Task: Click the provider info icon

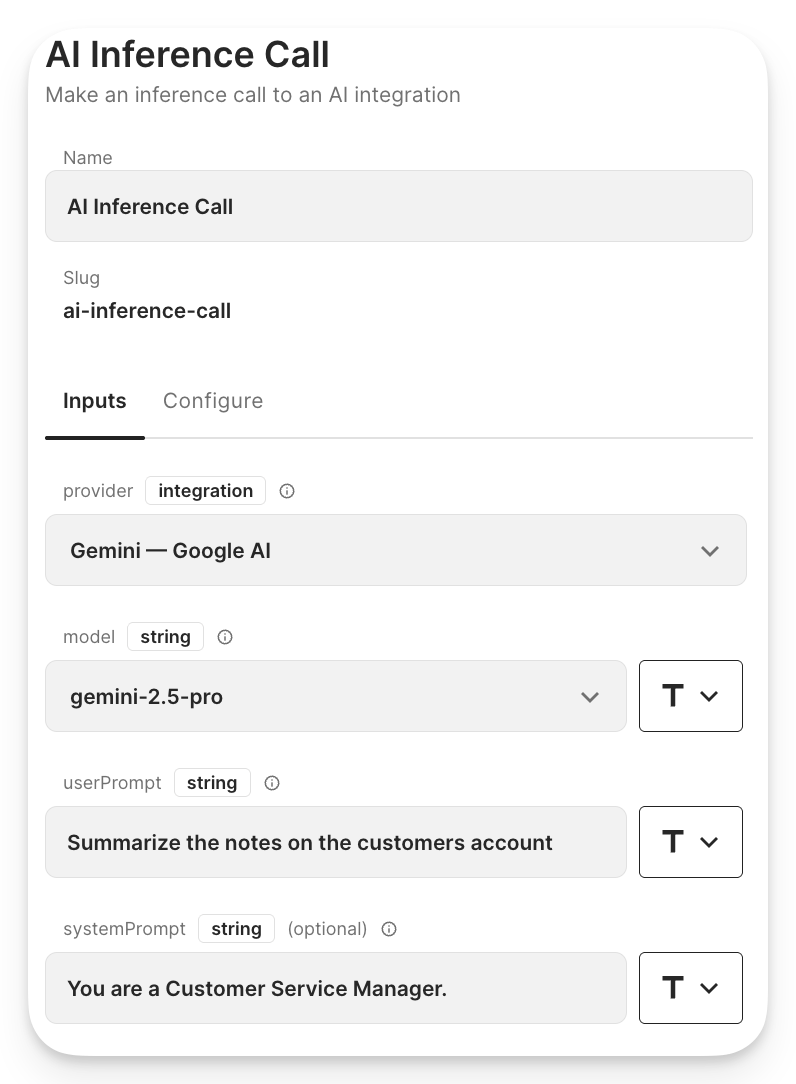Action: pos(287,490)
